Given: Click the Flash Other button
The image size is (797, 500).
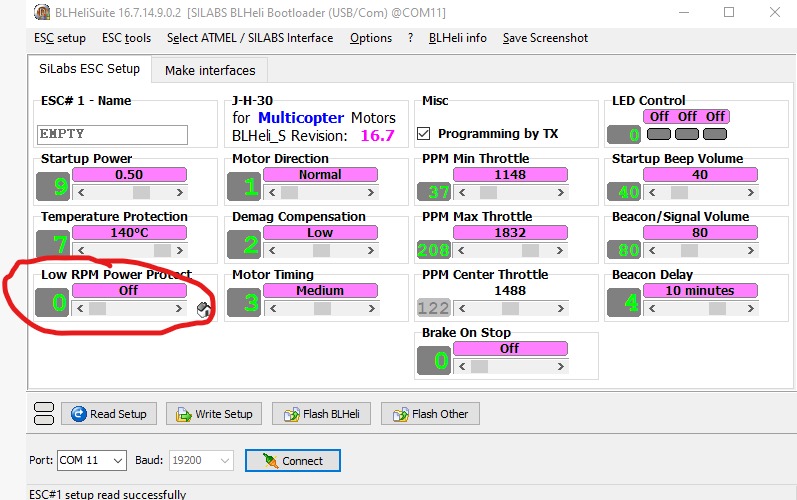Looking at the screenshot, I should pyautogui.click(x=430, y=414).
